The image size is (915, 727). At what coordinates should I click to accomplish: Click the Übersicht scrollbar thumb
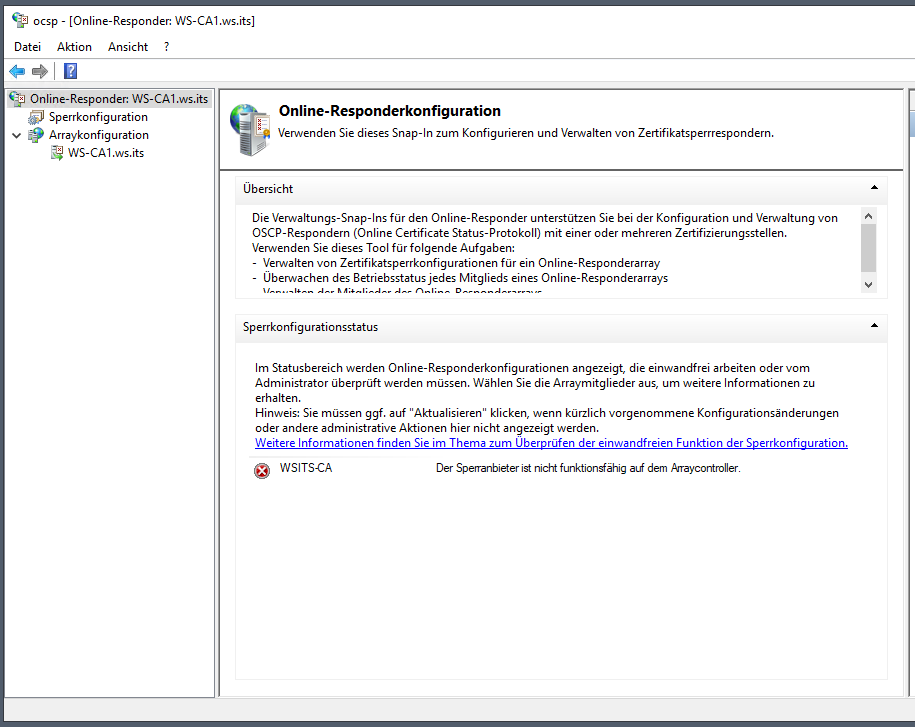[868, 248]
